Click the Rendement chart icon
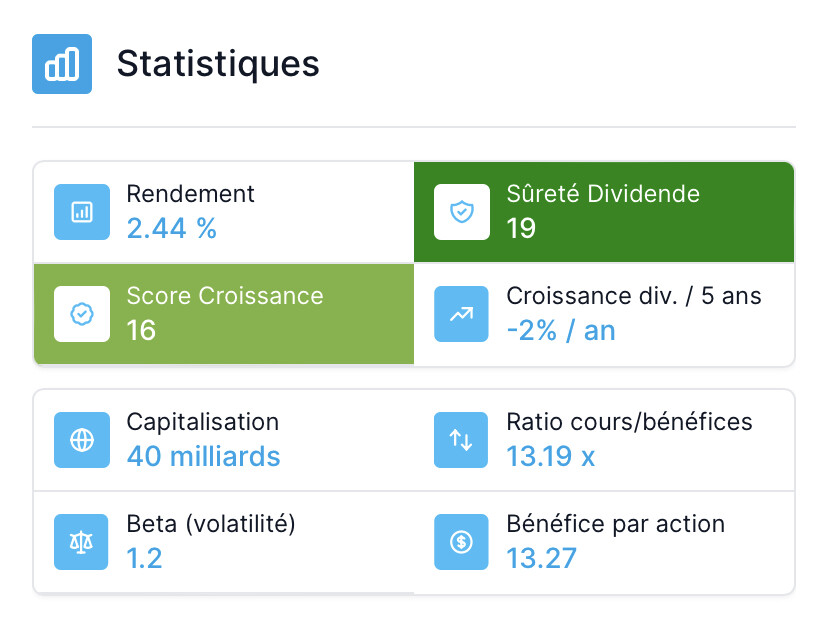Screen dimensions: 828x632 (x=82, y=212)
